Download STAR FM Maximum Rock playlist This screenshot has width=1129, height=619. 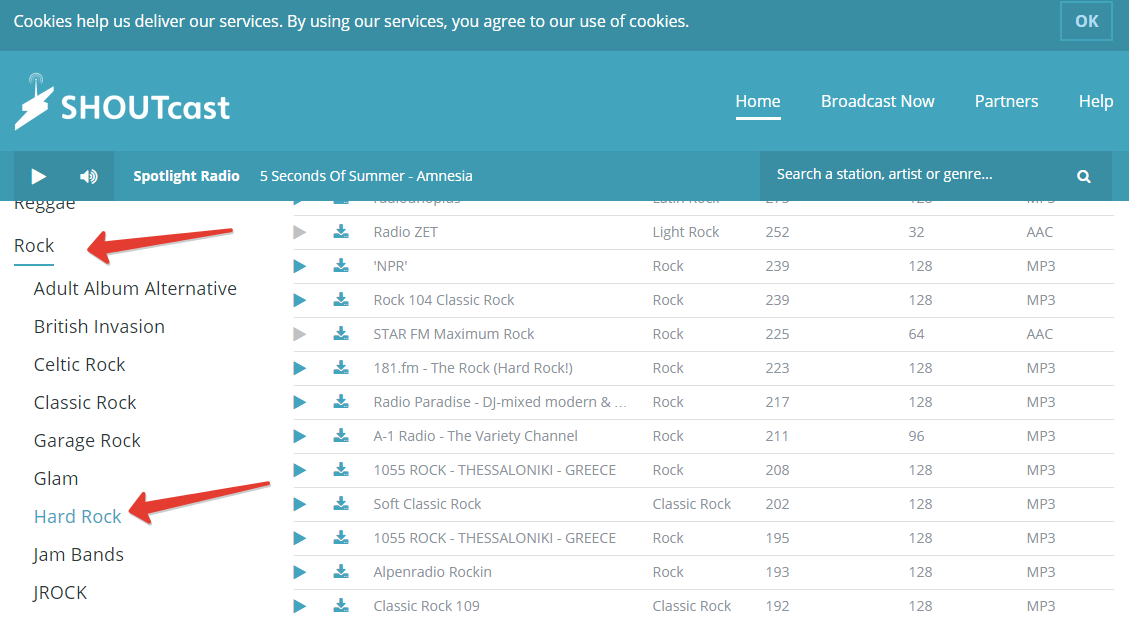pyautogui.click(x=341, y=333)
